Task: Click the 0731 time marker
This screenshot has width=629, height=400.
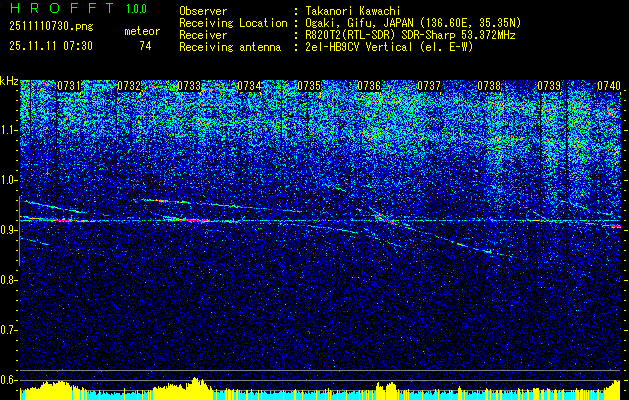Action: tap(69, 86)
